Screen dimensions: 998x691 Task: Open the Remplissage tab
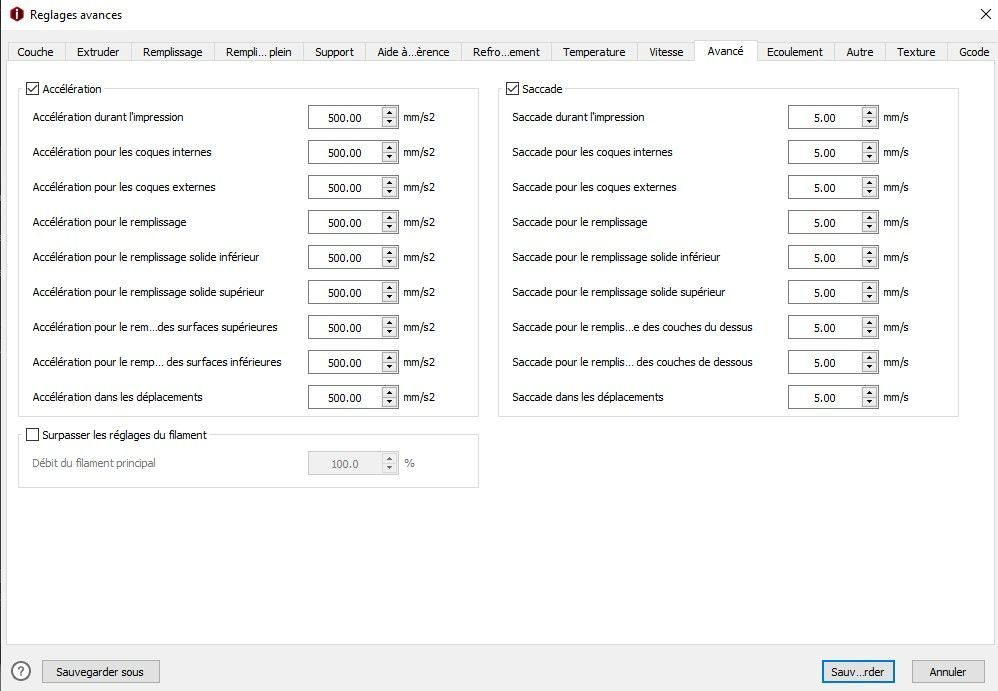coord(172,52)
